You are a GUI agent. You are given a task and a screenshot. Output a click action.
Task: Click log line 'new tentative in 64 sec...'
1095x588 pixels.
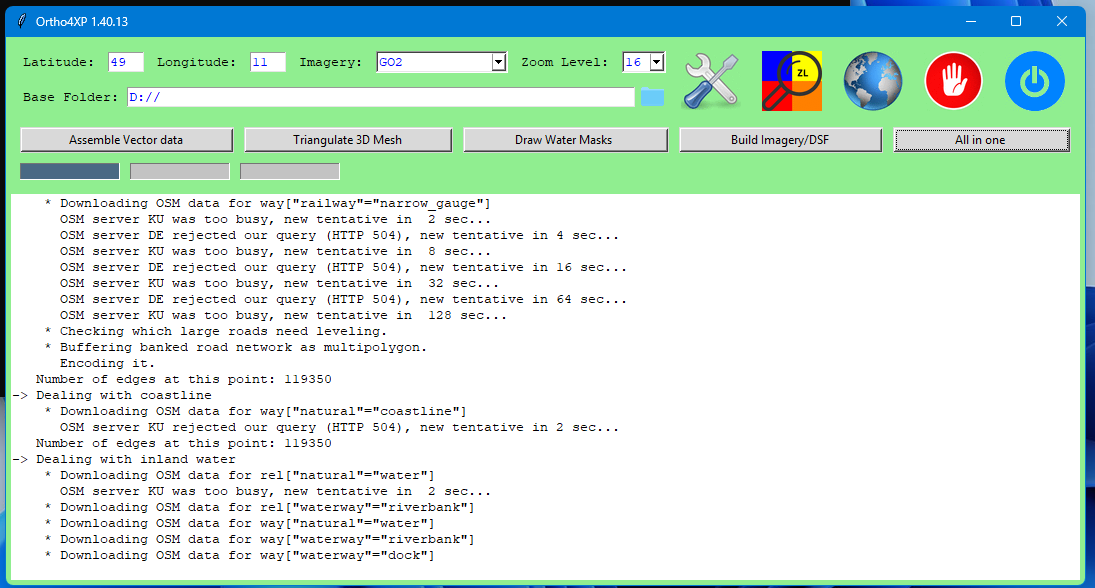[x=343, y=299]
